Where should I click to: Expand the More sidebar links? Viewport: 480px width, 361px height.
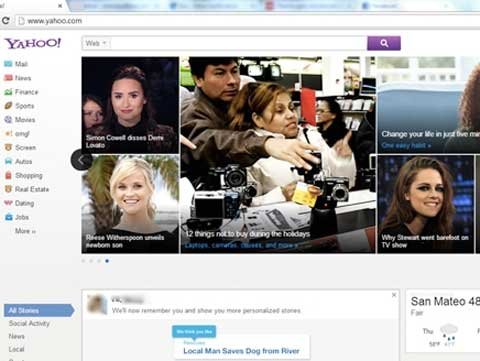coord(25,231)
